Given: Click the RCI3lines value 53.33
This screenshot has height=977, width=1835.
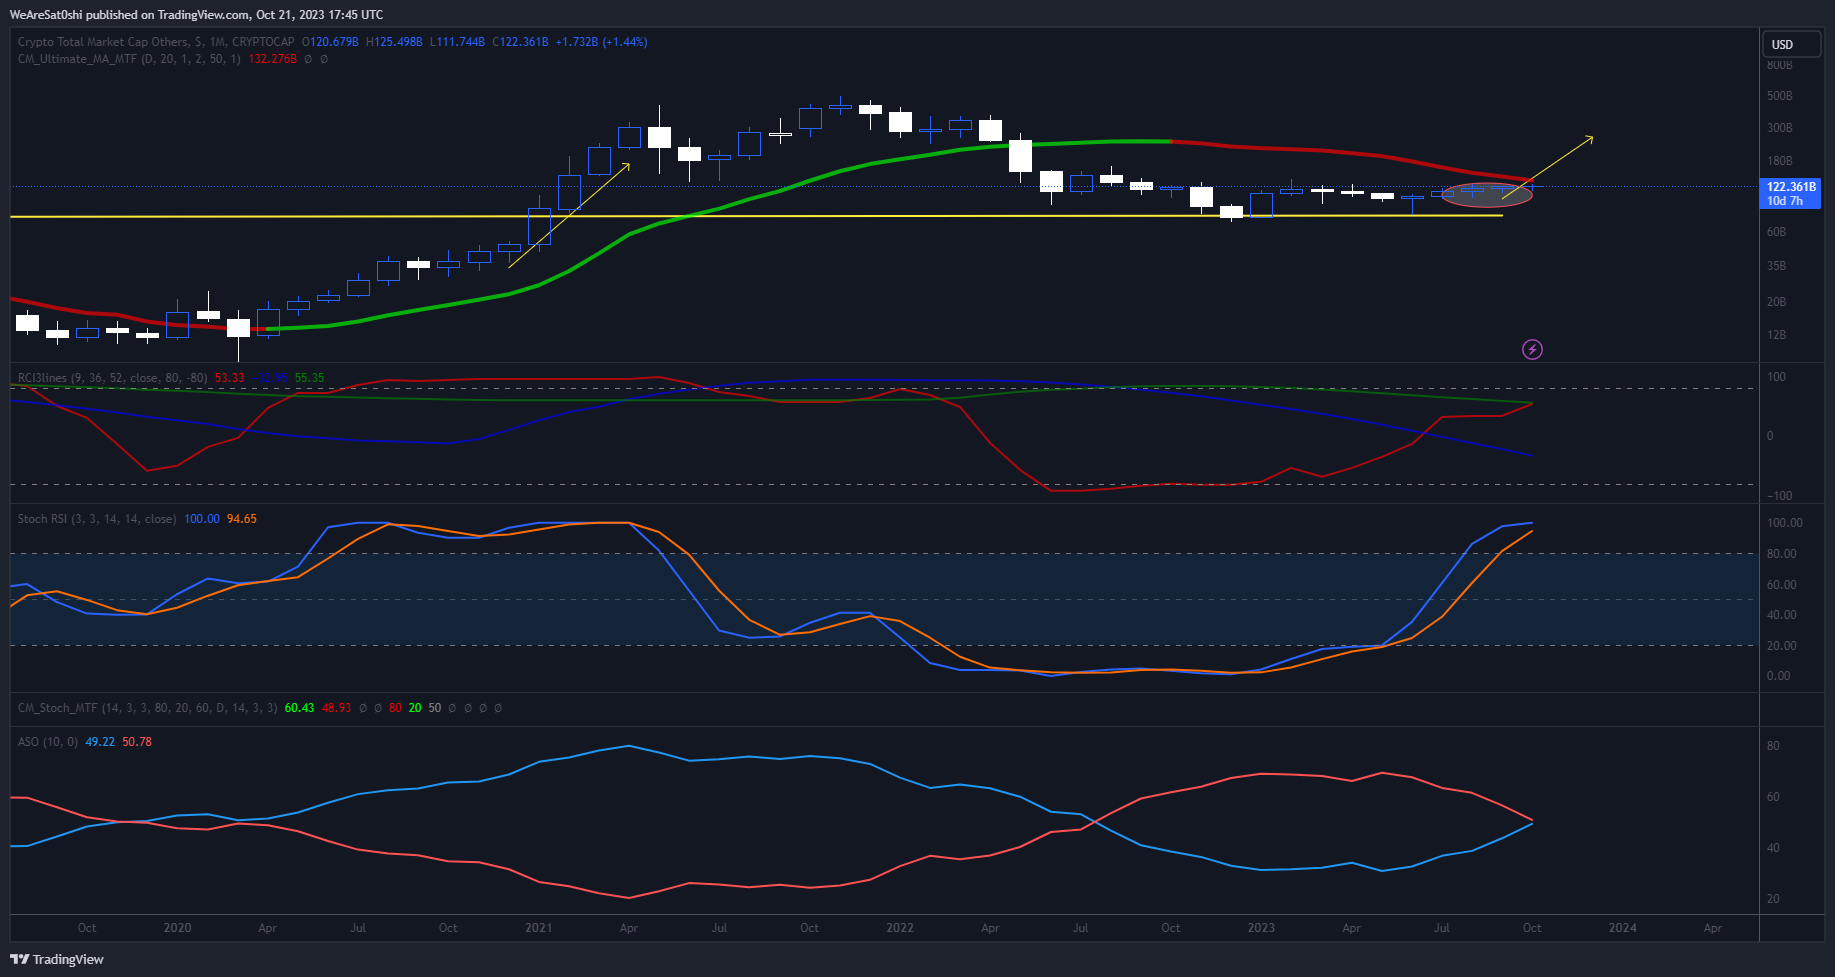Looking at the screenshot, I should pyautogui.click(x=230, y=378).
